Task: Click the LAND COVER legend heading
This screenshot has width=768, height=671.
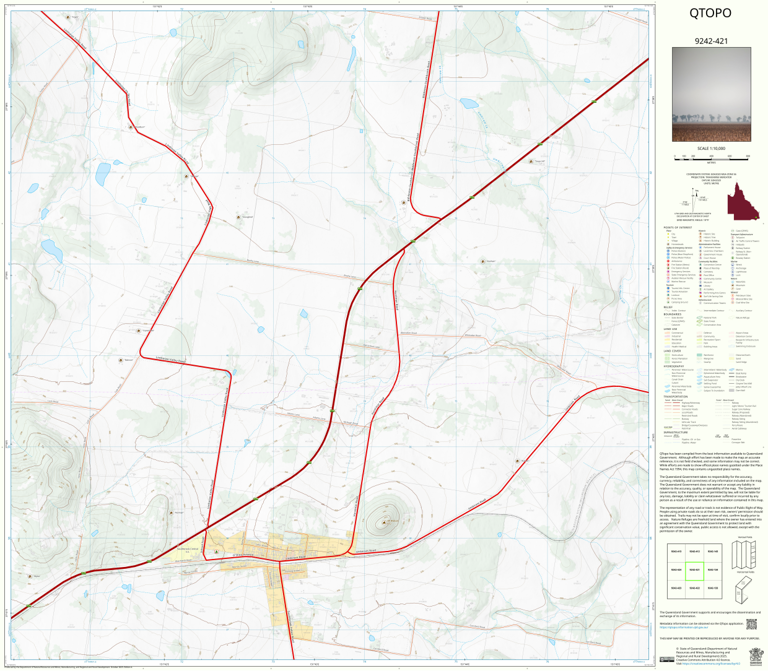Action: [672, 351]
